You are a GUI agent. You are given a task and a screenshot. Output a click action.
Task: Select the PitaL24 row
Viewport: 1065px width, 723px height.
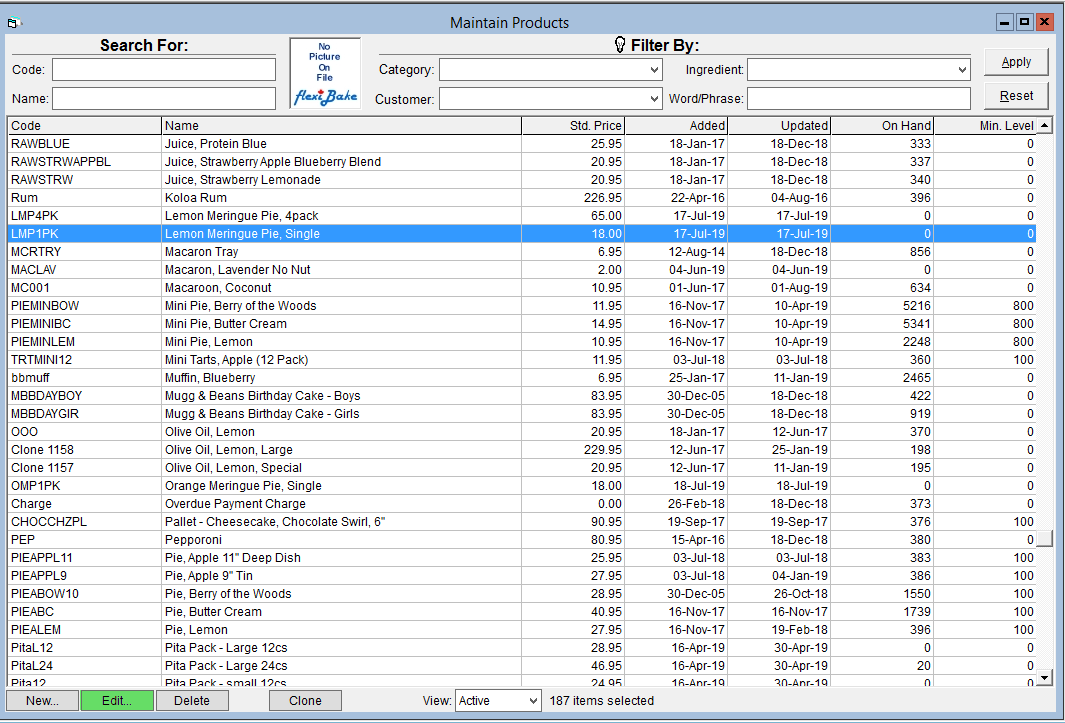coord(522,666)
